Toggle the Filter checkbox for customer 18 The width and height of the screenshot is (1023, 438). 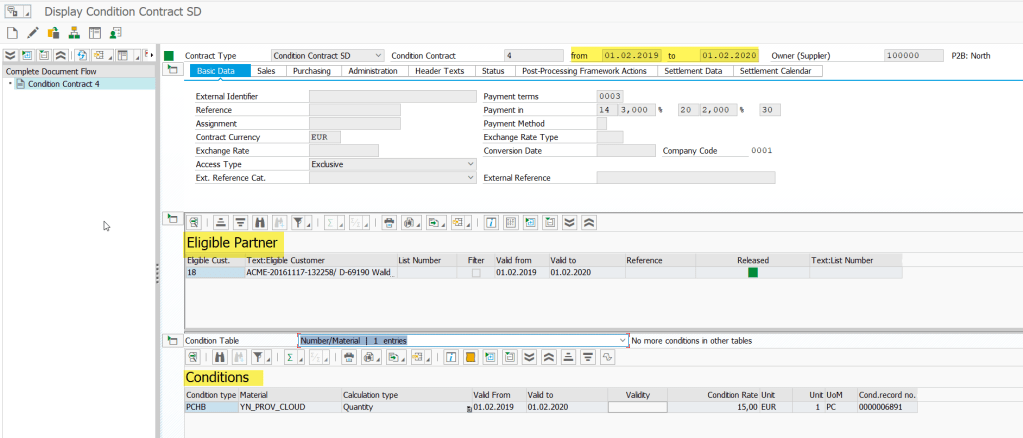pos(476,272)
